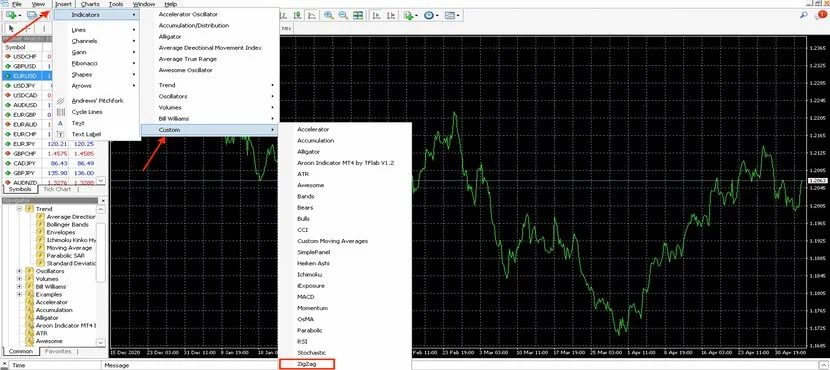Click the Text Label icon in Insert menu
The height and width of the screenshot is (370, 830).
pyautogui.click(x=61, y=134)
